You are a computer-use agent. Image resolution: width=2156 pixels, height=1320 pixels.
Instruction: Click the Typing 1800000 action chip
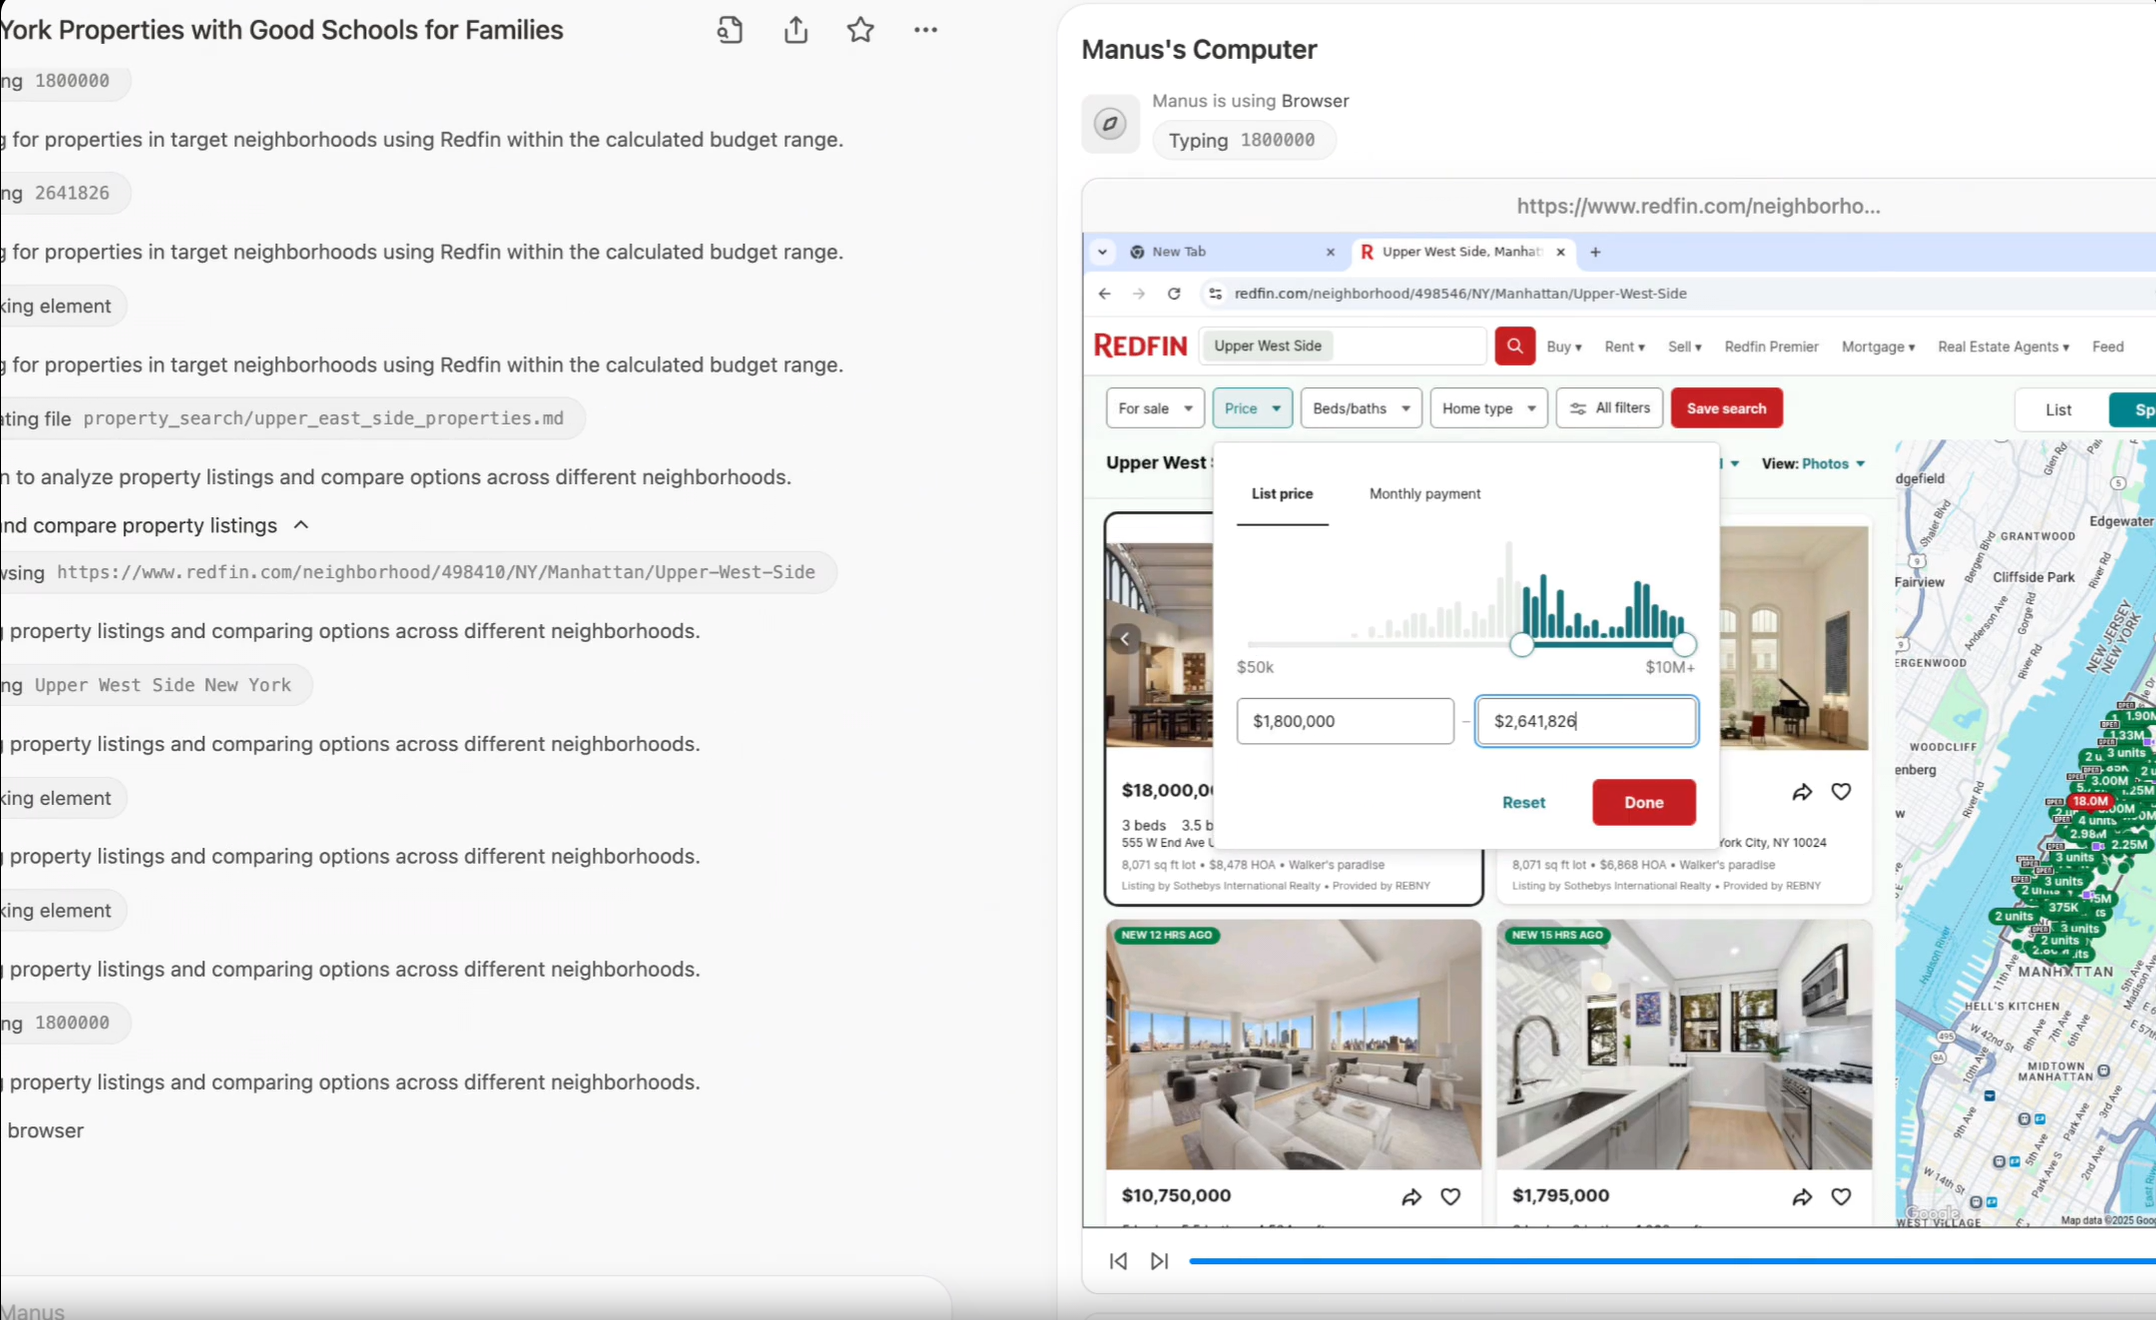tap(1243, 140)
